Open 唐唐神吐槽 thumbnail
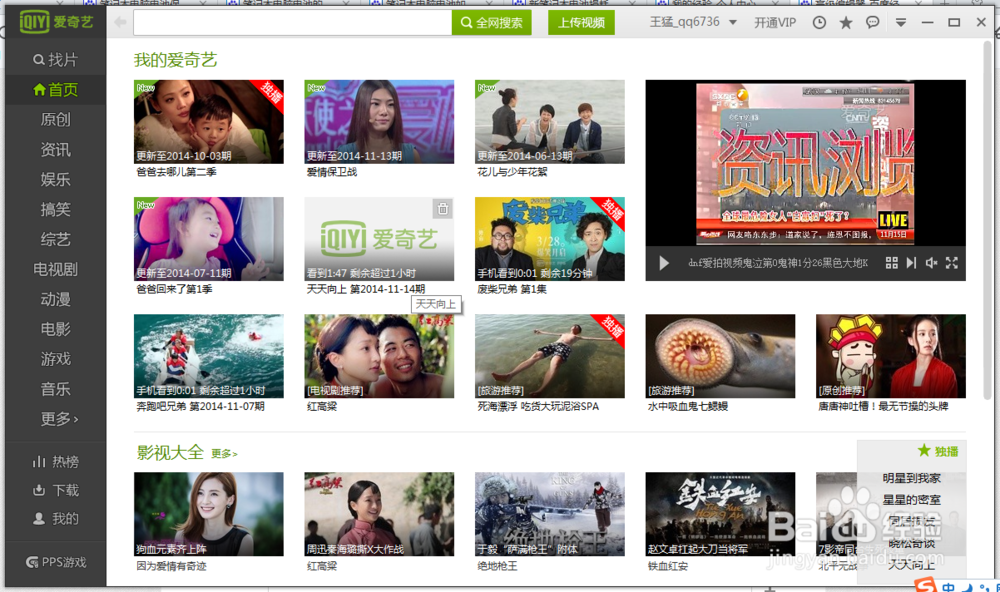Viewport: 1000px width, 592px height. click(x=891, y=356)
